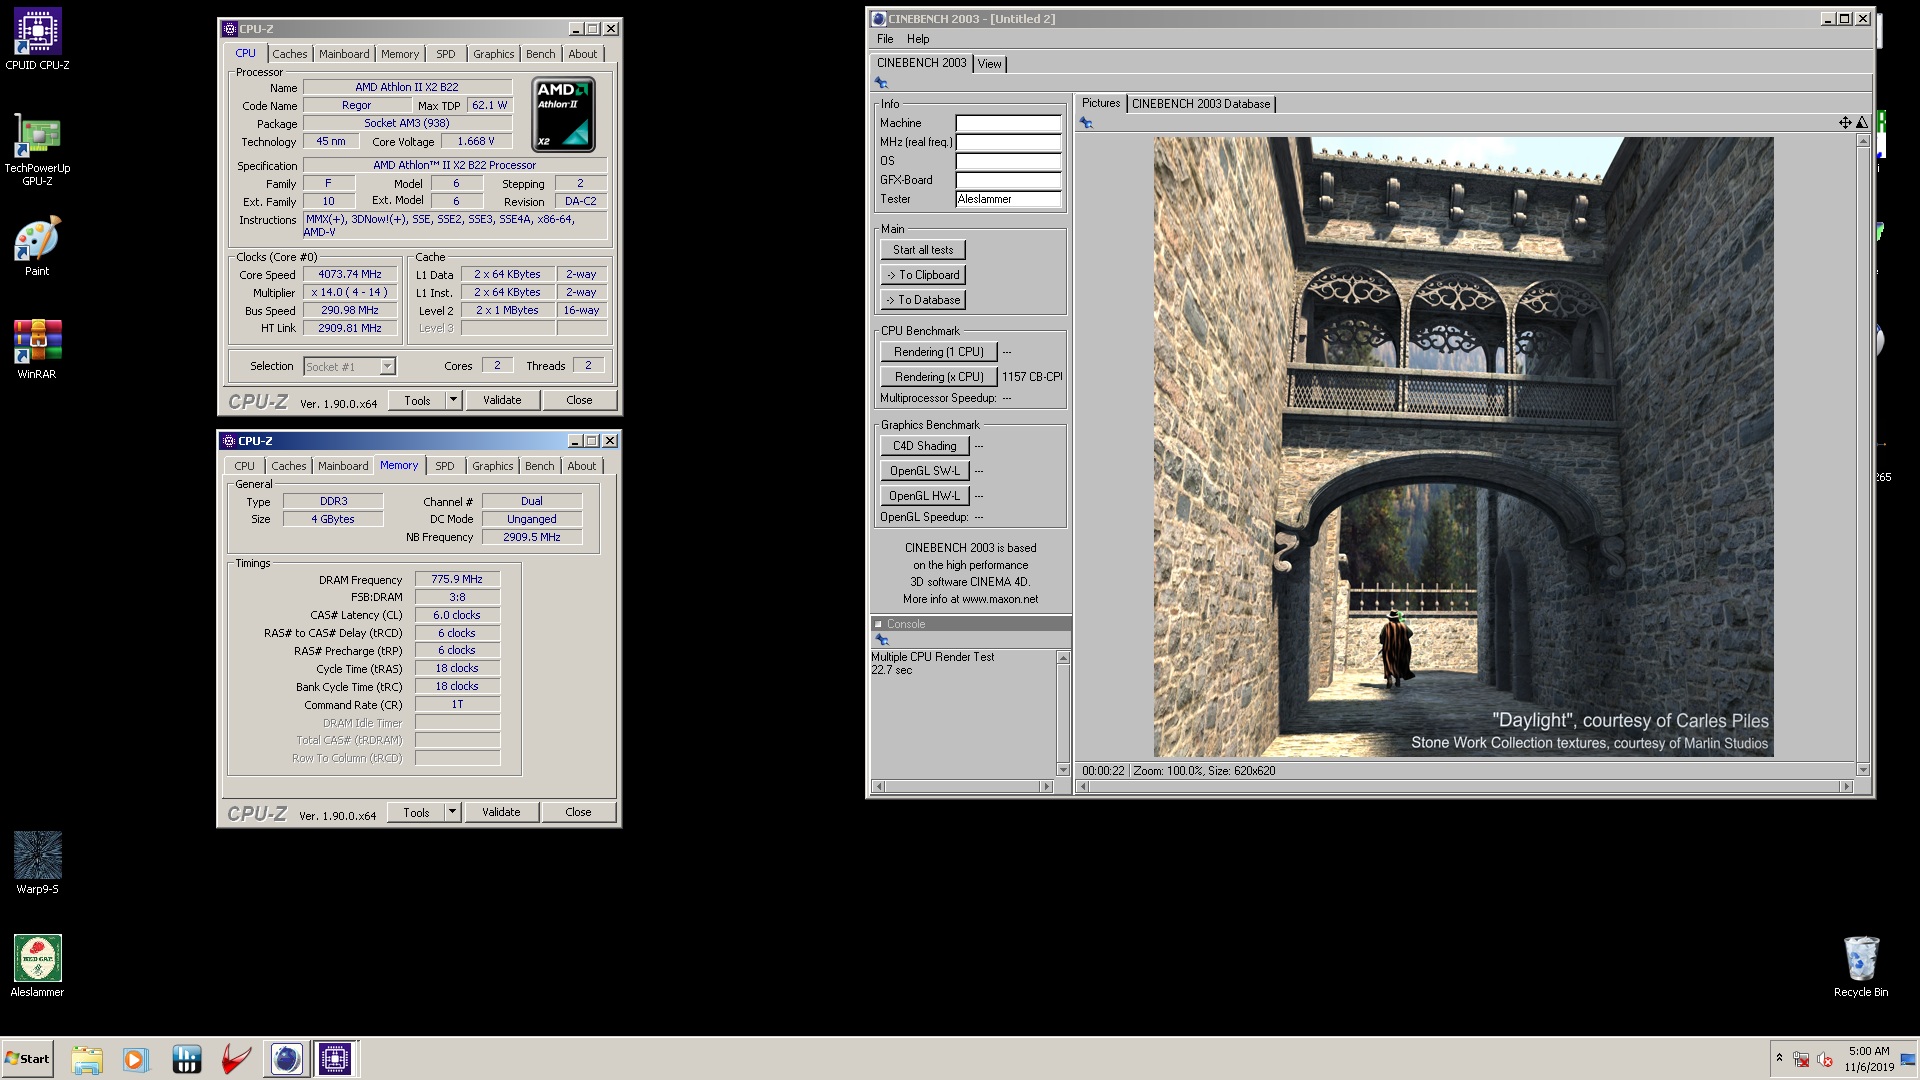Click the Core Speed value 4073.74 MHz
This screenshot has height=1080, width=1920.
350,274
